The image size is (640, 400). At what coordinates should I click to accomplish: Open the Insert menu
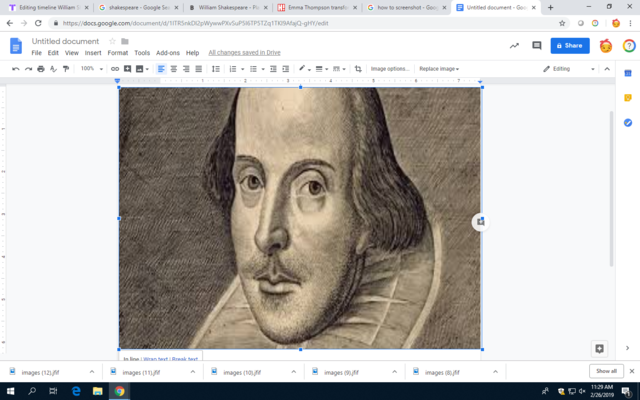click(93, 53)
